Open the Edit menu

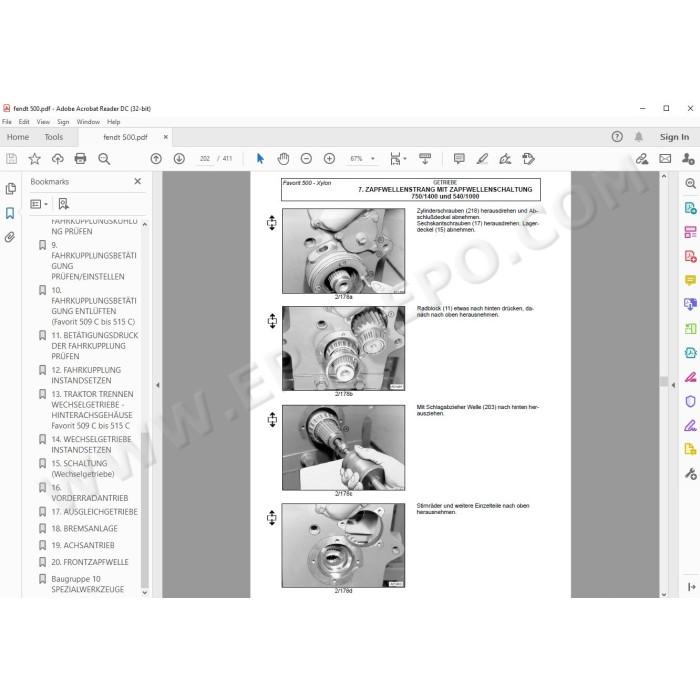(x=24, y=121)
